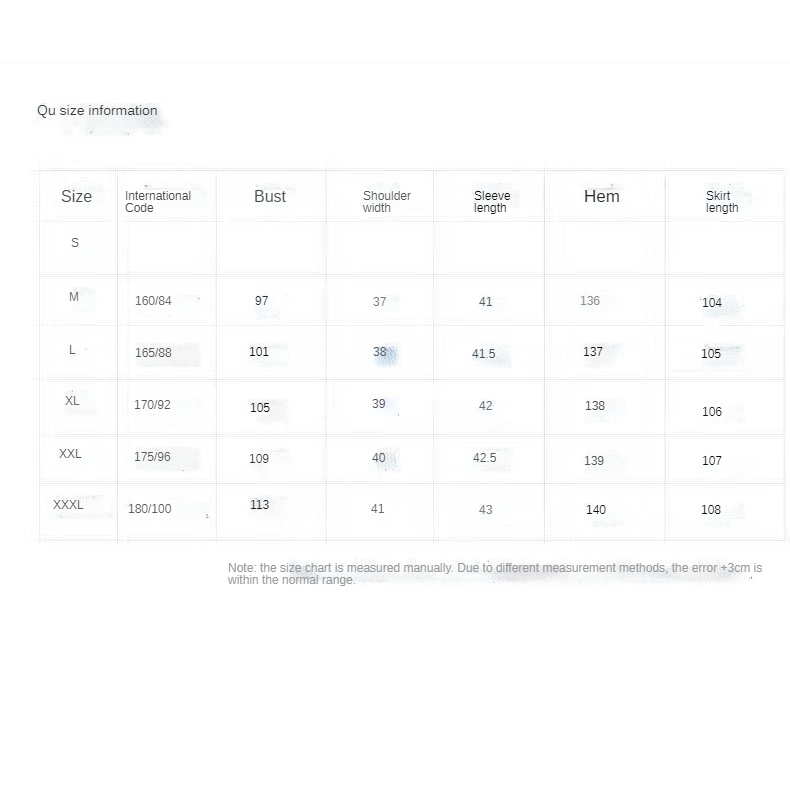The height and width of the screenshot is (790, 790).
Task: Select the XL size row label
Action: tap(72, 400)
